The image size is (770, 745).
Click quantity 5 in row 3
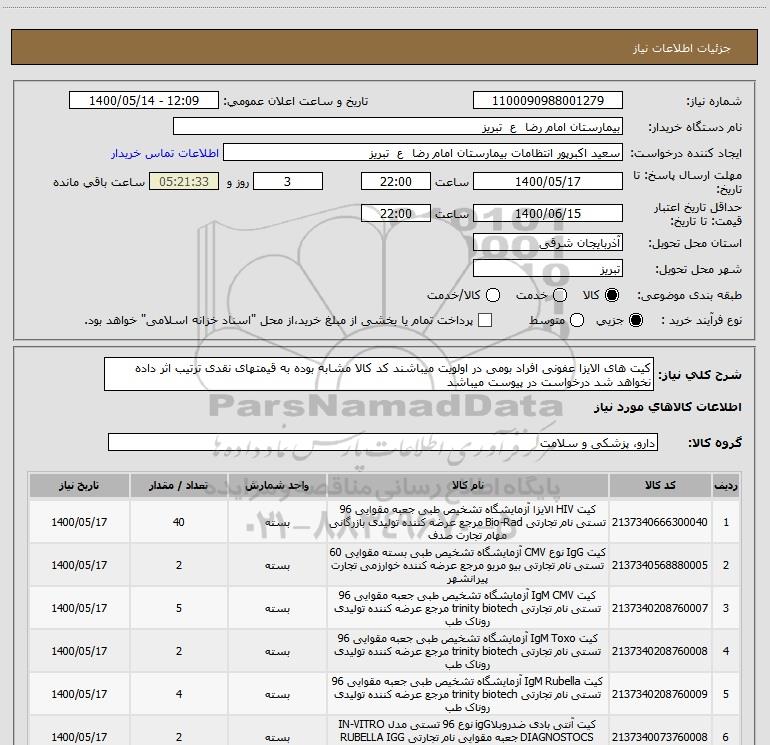178,608
